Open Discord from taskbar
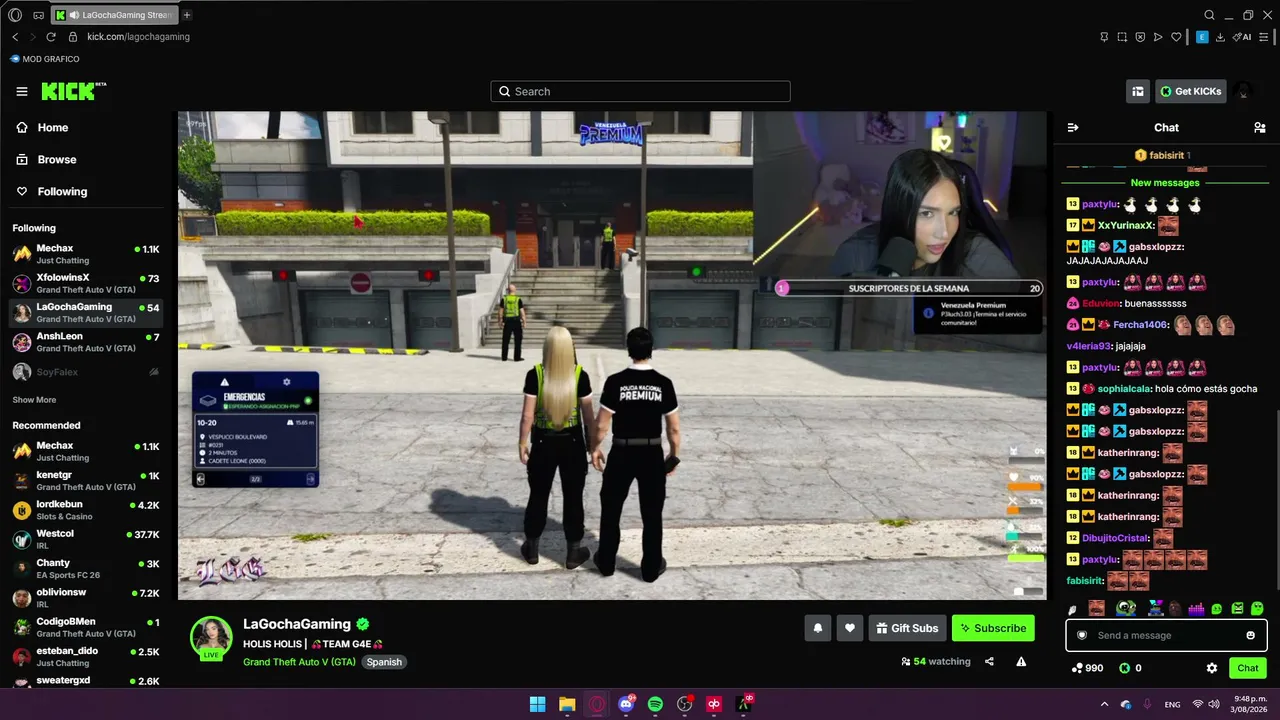 tap(626, 704)
